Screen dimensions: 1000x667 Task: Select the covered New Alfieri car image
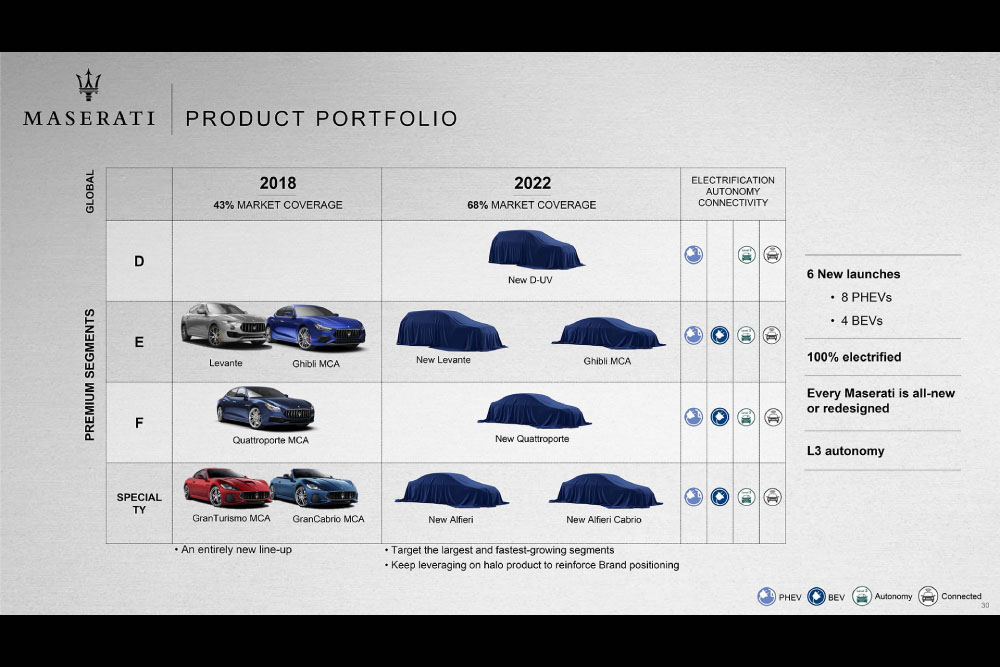pyautogui.click(x=452, y=490)
